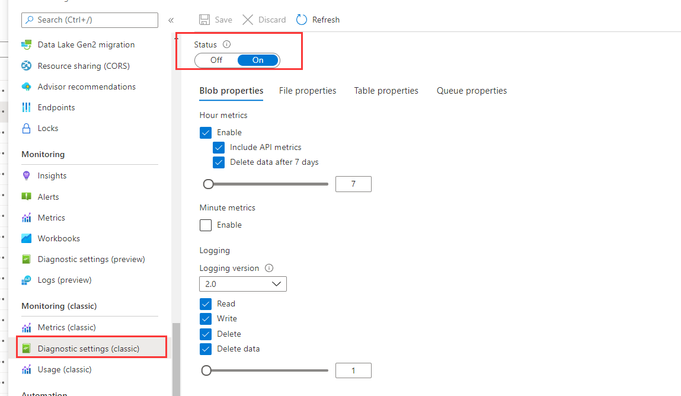Click the Locks padlock icon
The image size is (681, 396).
[26, 128]
